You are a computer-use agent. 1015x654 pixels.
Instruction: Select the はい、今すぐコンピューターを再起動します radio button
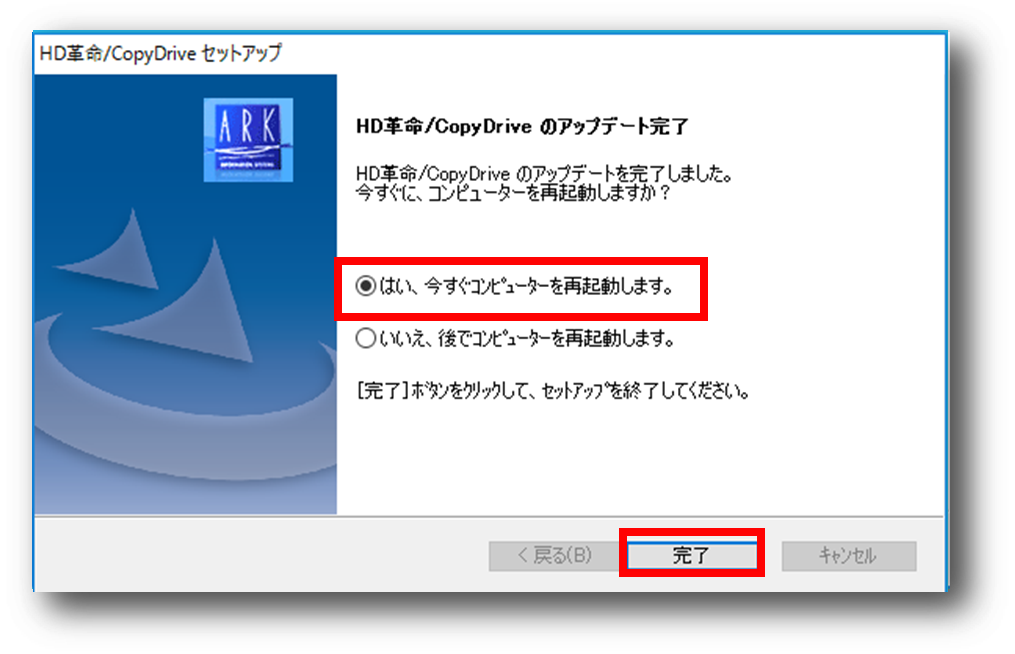pos(366,286)
